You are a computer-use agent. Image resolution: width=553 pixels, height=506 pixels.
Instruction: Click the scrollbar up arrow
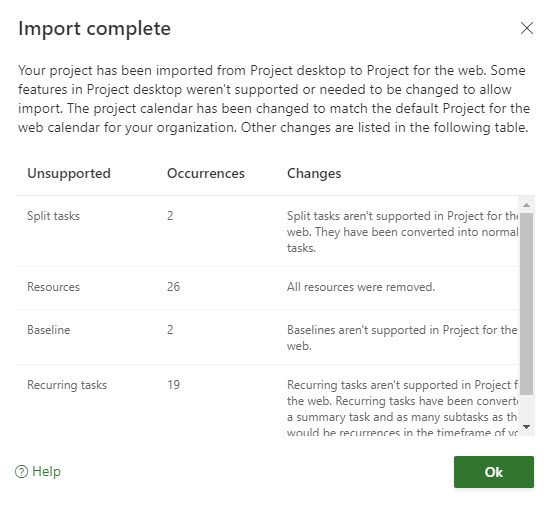[x=526, y=205]
